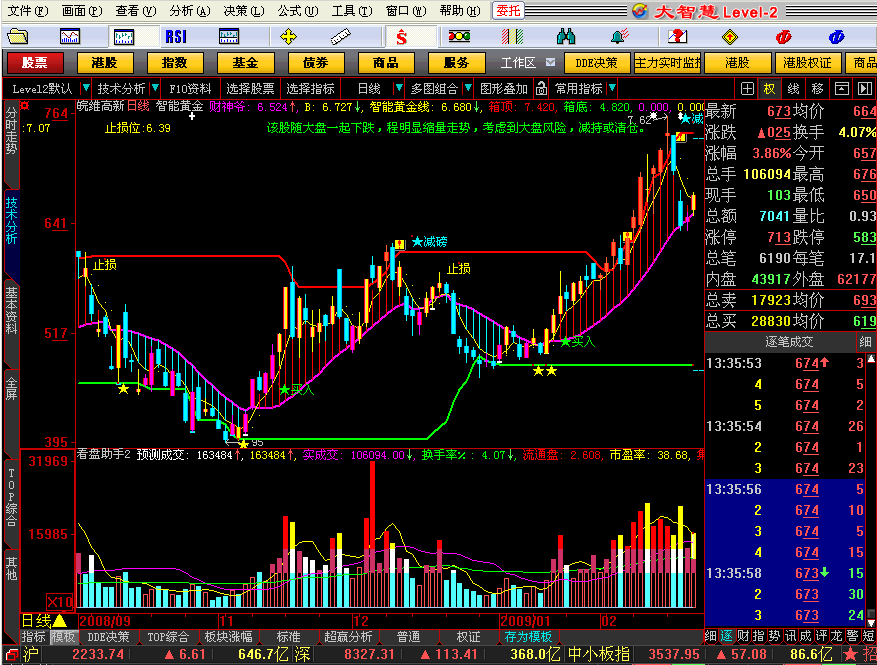Open the multi-chart panel icon
Viewport: 877px width, 665px height.
(x=229, y=37)
